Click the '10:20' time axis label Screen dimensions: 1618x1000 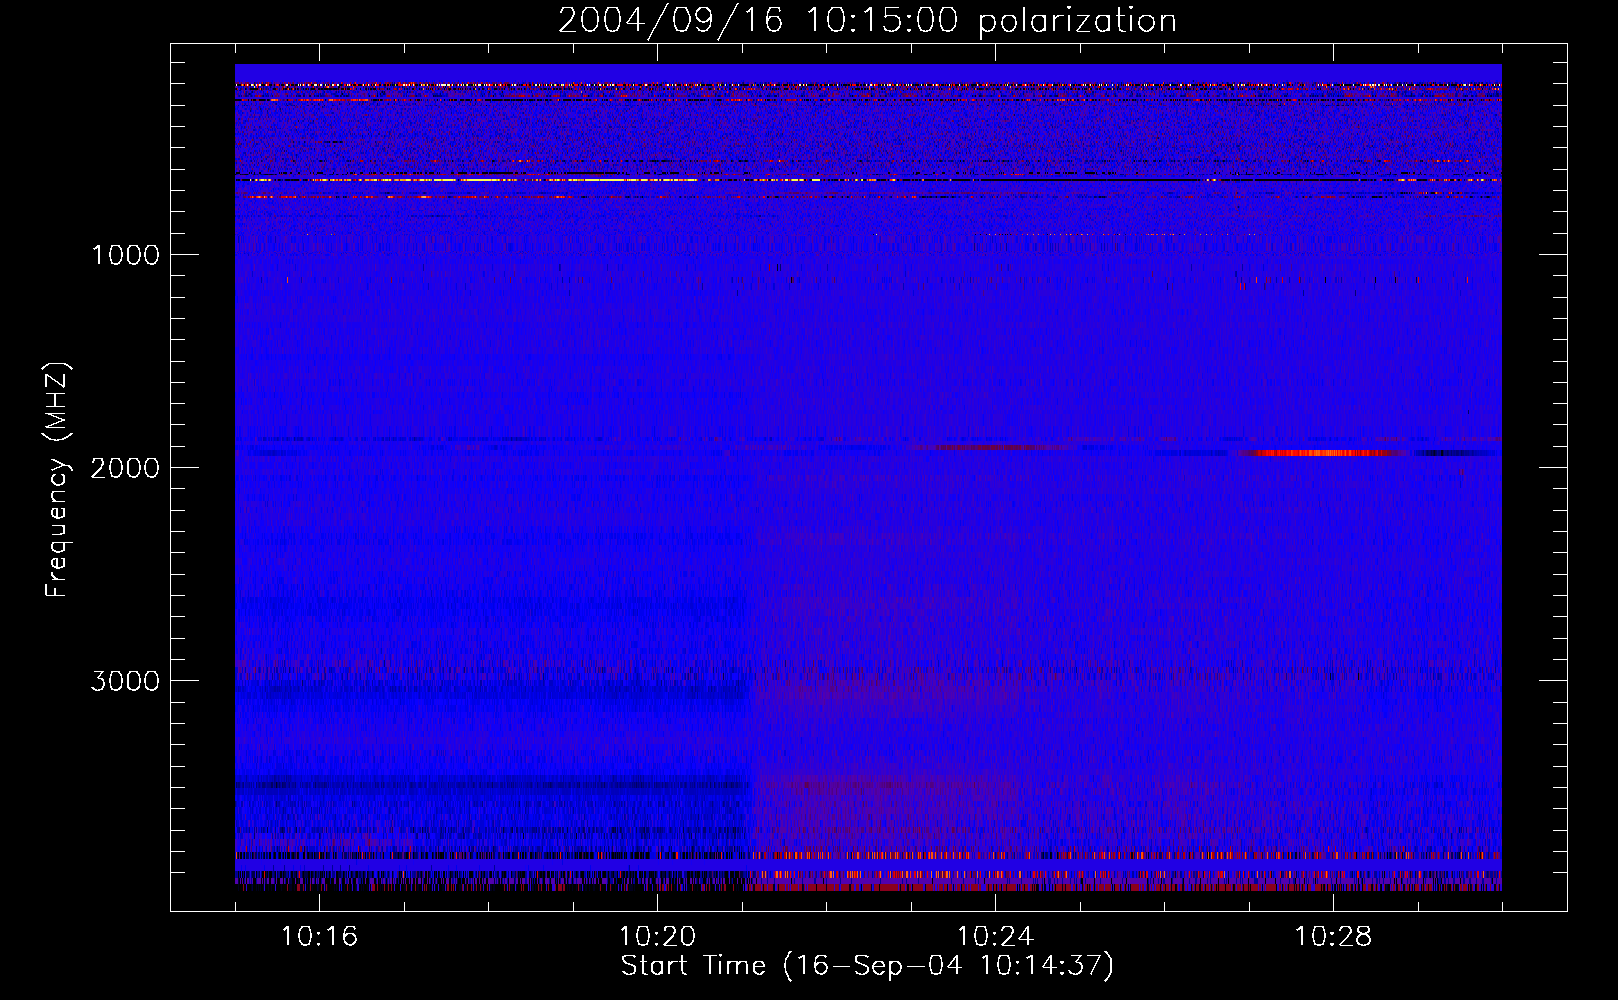click(x=657, y=937)
